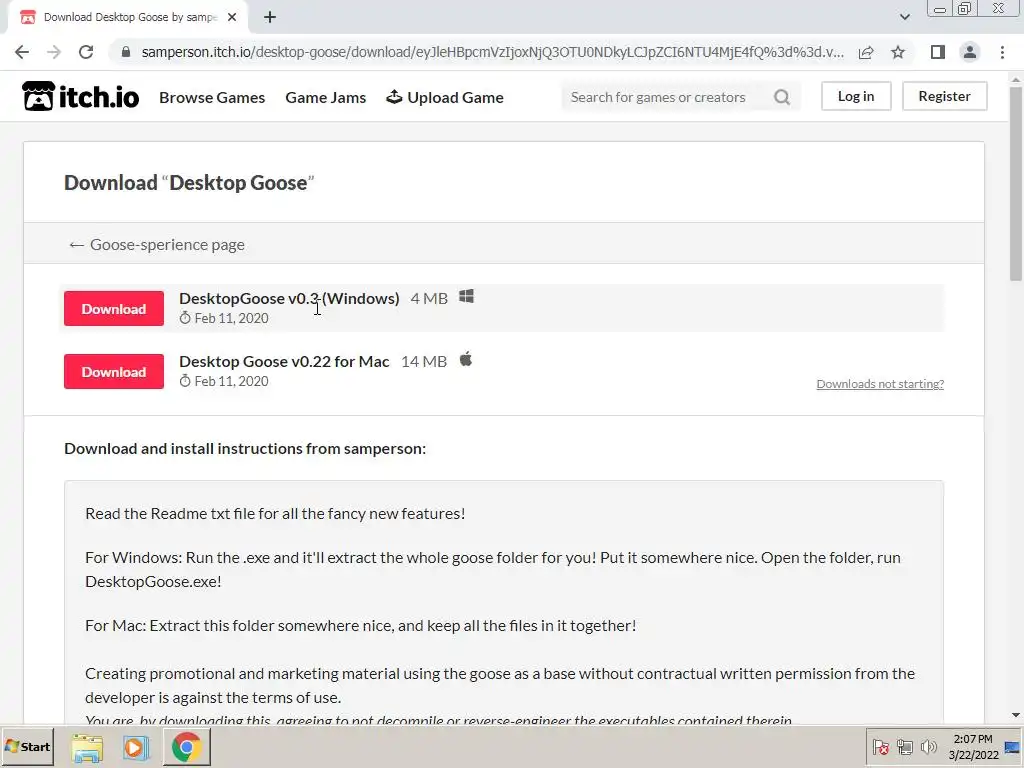Click the Windows platform icon
The width and height of the screenshot is (1024, 768).
[466, 296]
